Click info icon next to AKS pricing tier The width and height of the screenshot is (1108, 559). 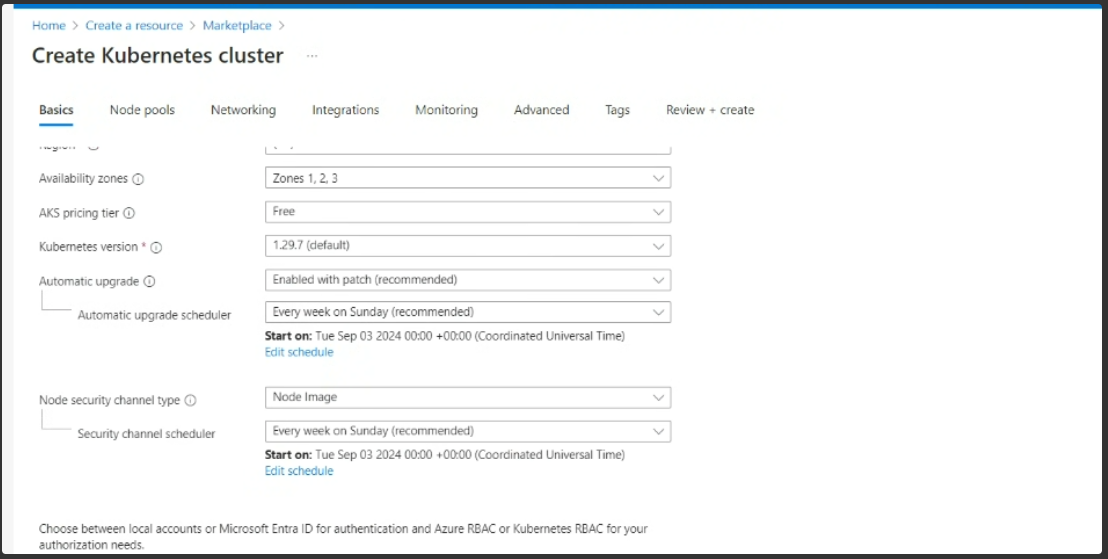(129, 213)
